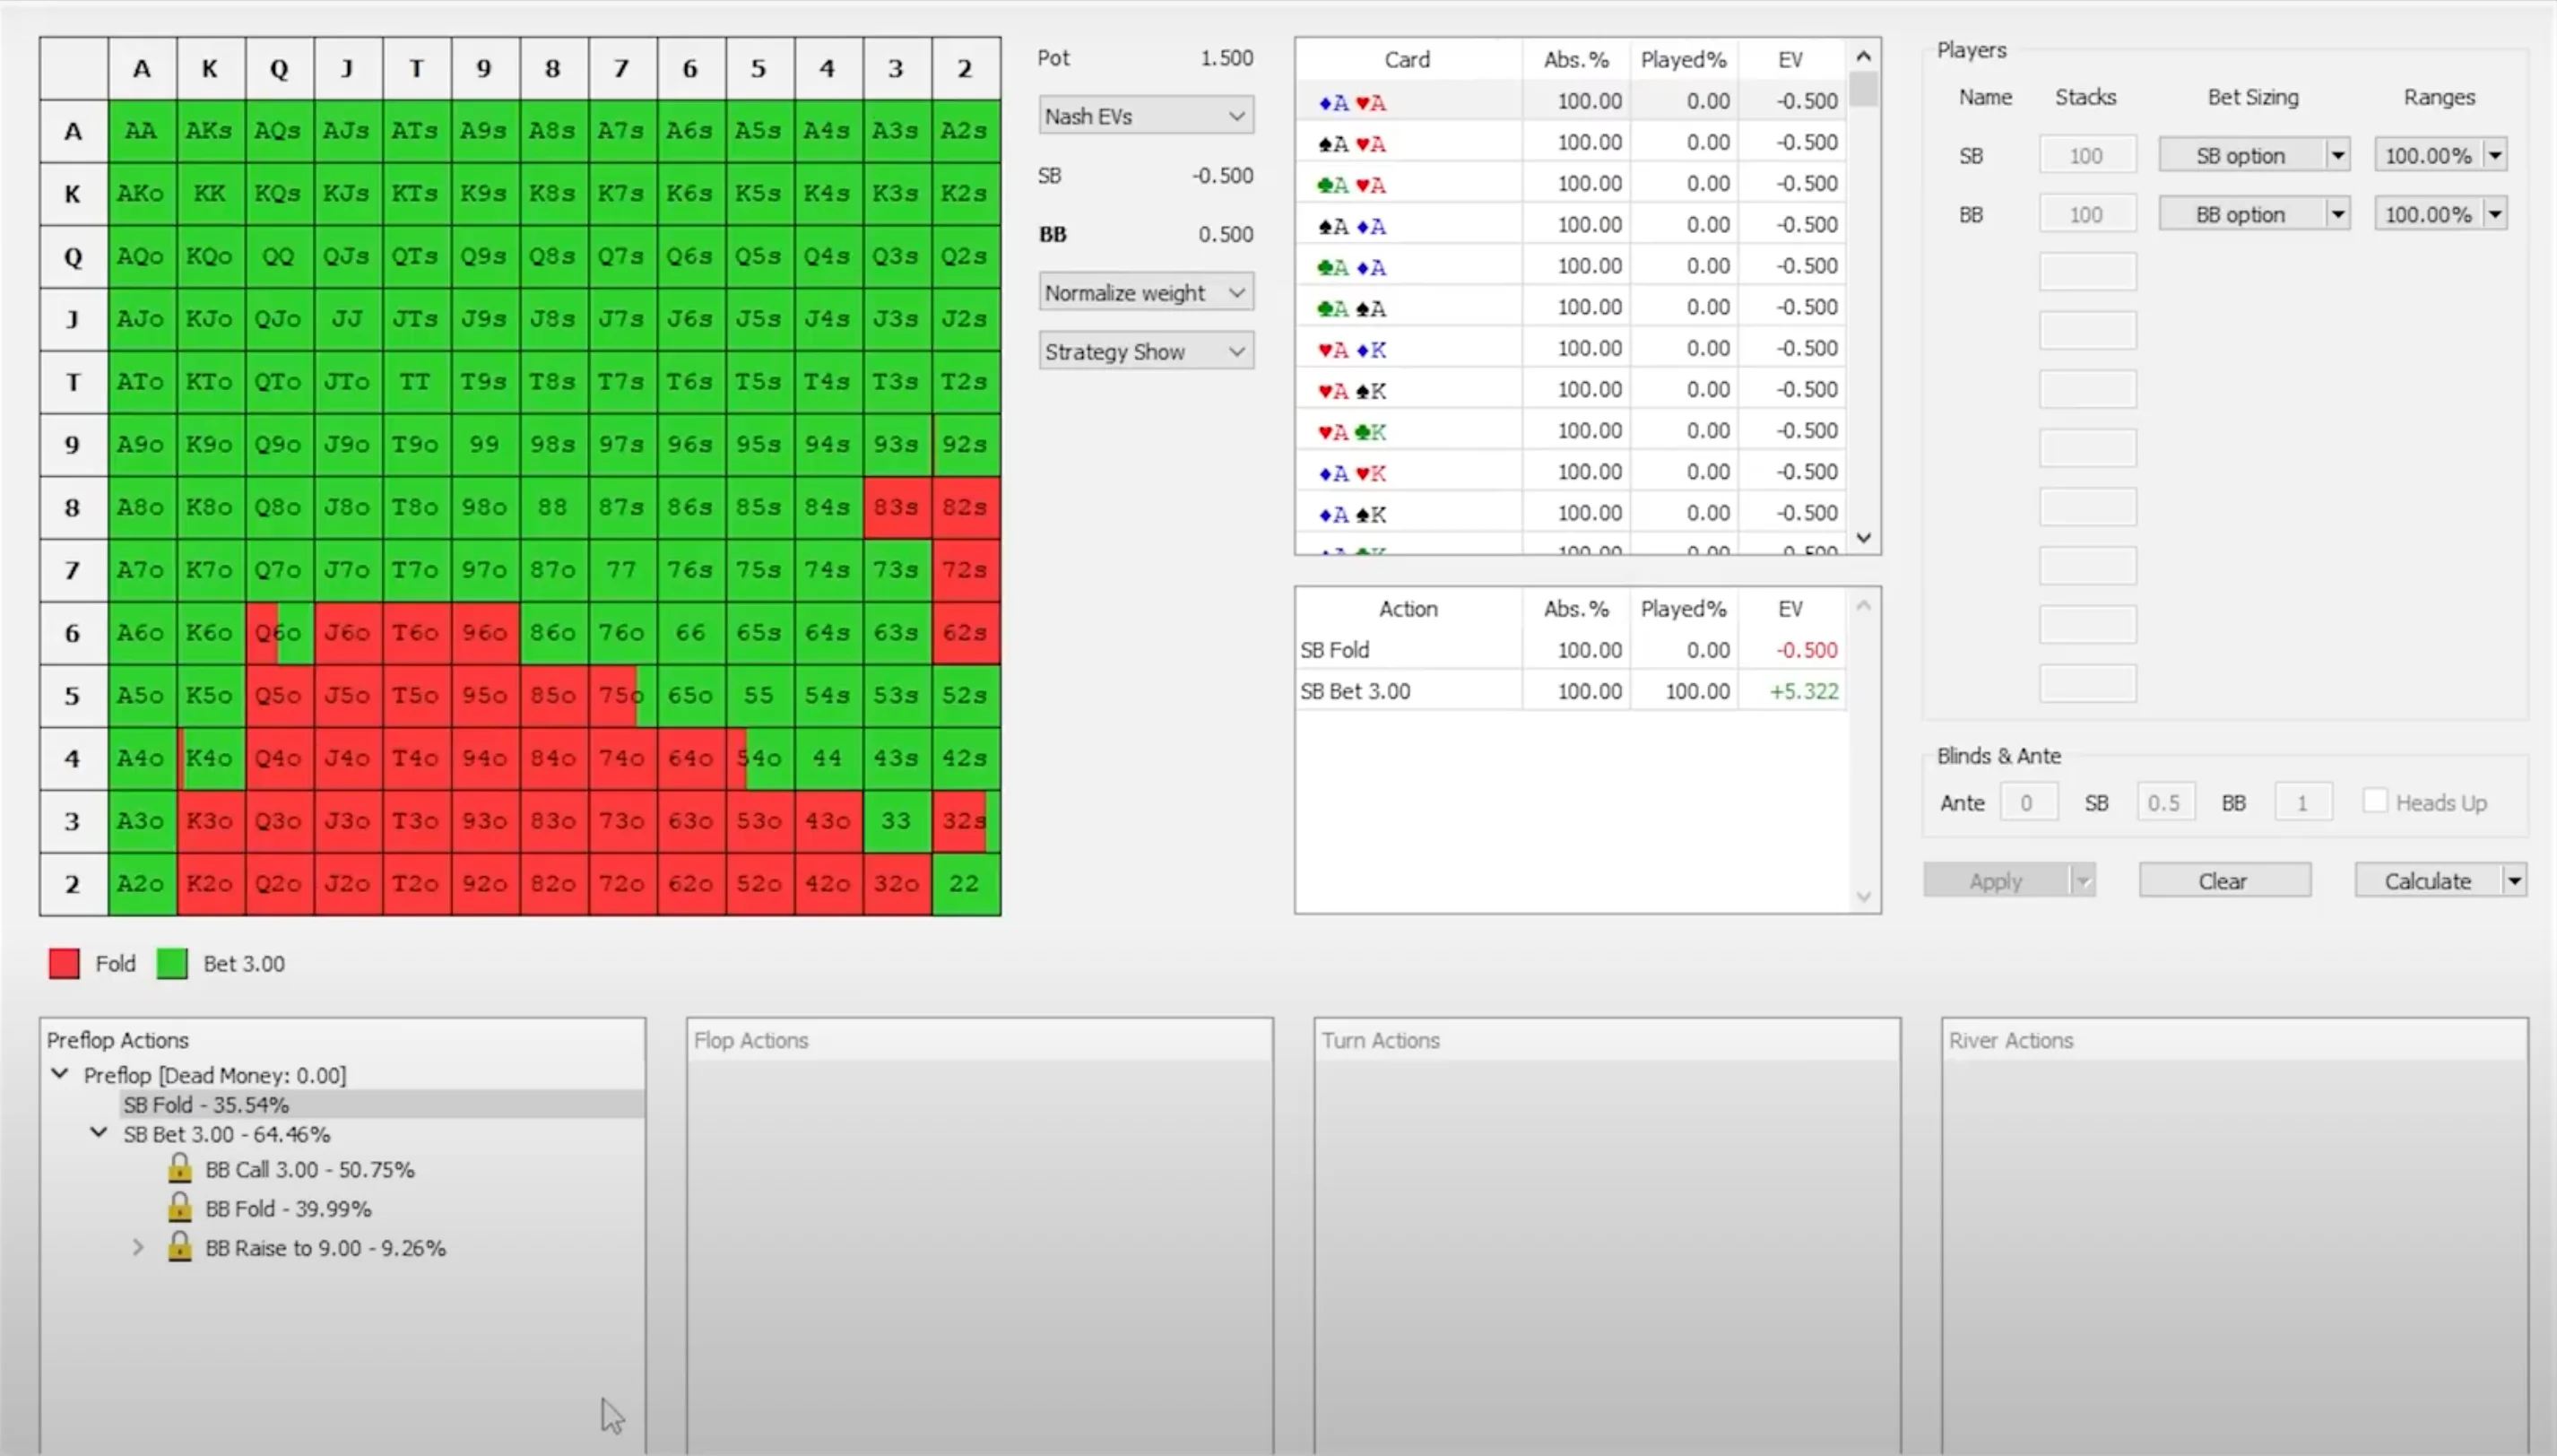The height and width of the screenshot is (1456, 2557).
Task: Open the Strategy Show dropdown
Action: 1145,351
